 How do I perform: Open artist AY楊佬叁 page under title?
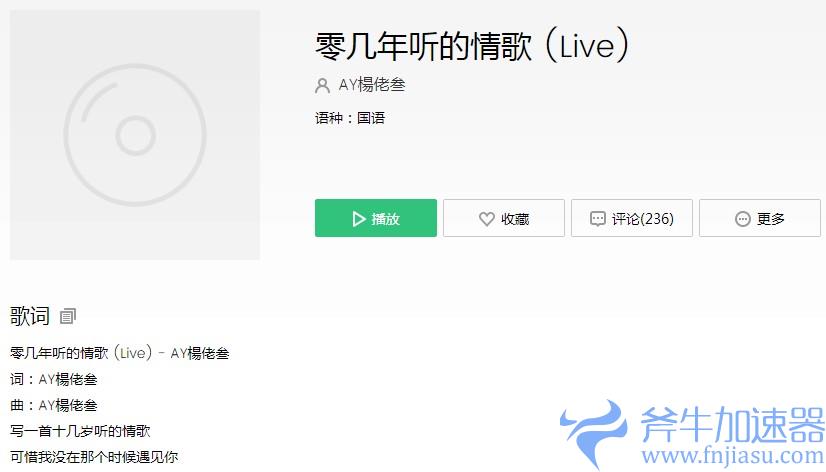coord(372,85)
